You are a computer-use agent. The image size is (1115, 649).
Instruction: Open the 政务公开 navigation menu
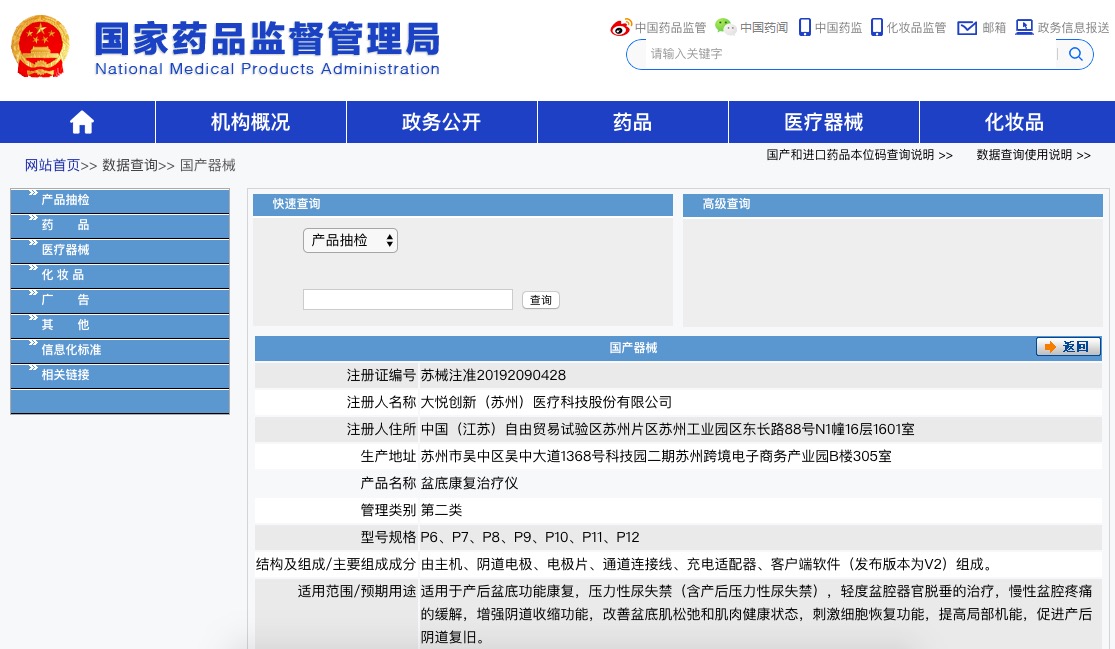(442, 122)
